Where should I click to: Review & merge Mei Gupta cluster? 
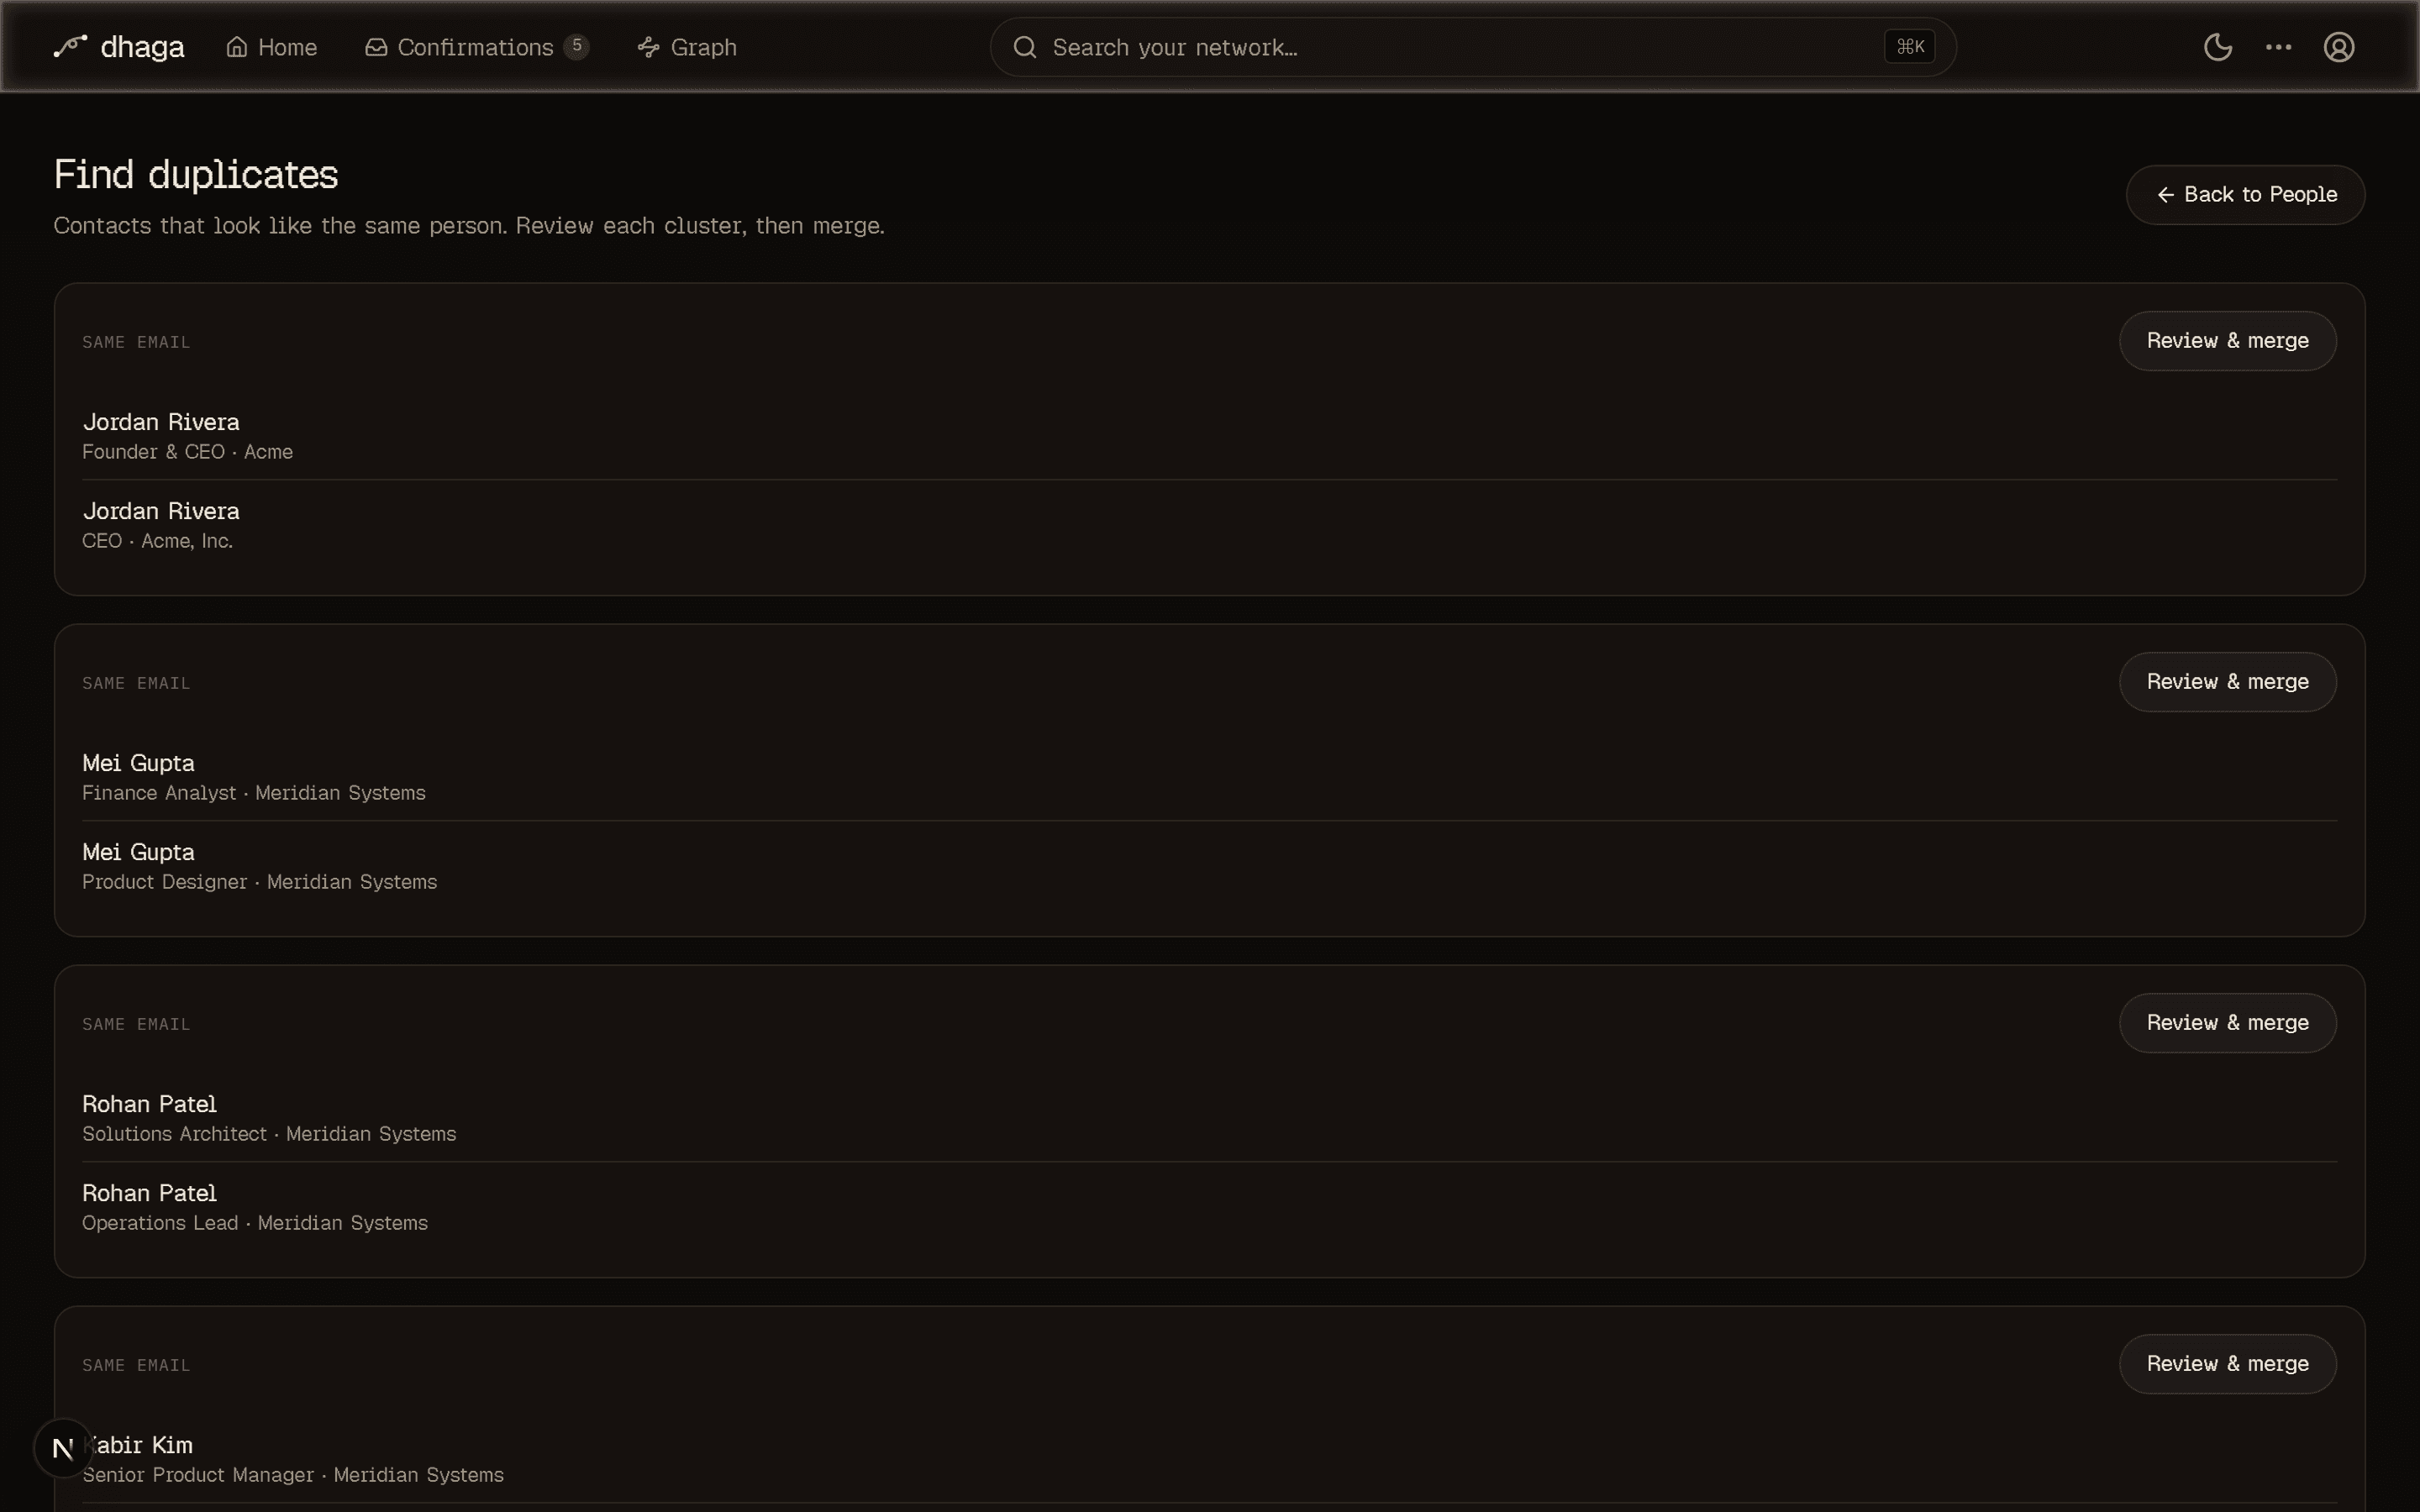point(2227,682)
